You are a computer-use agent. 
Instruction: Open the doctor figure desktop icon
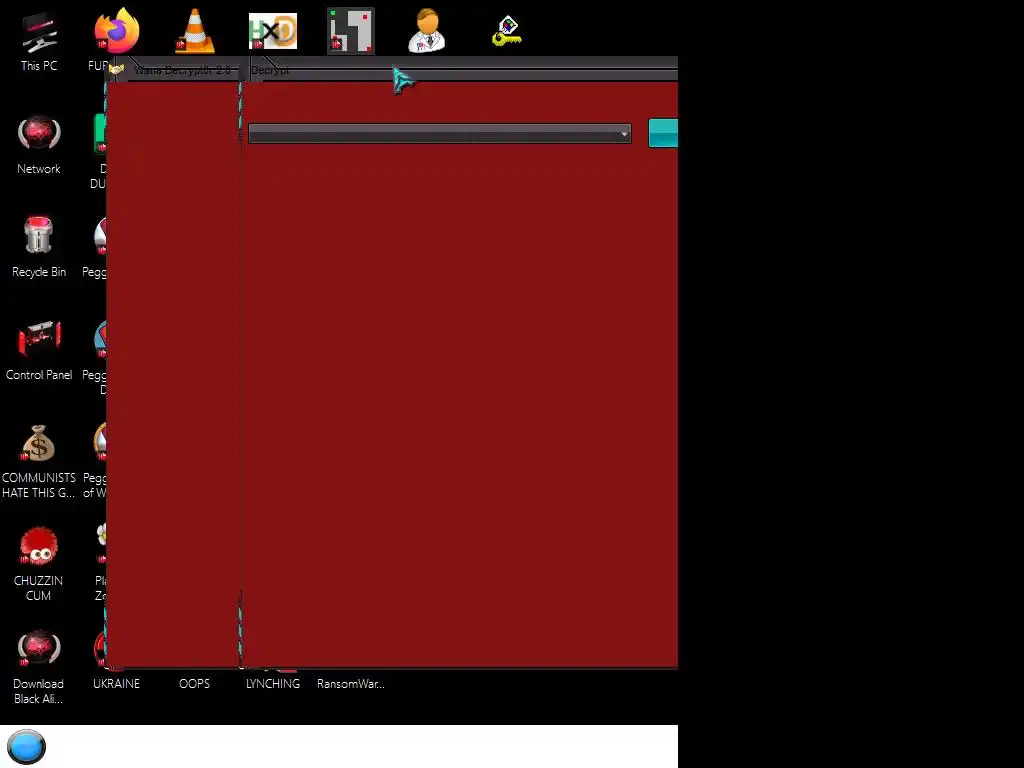point(427,31)
